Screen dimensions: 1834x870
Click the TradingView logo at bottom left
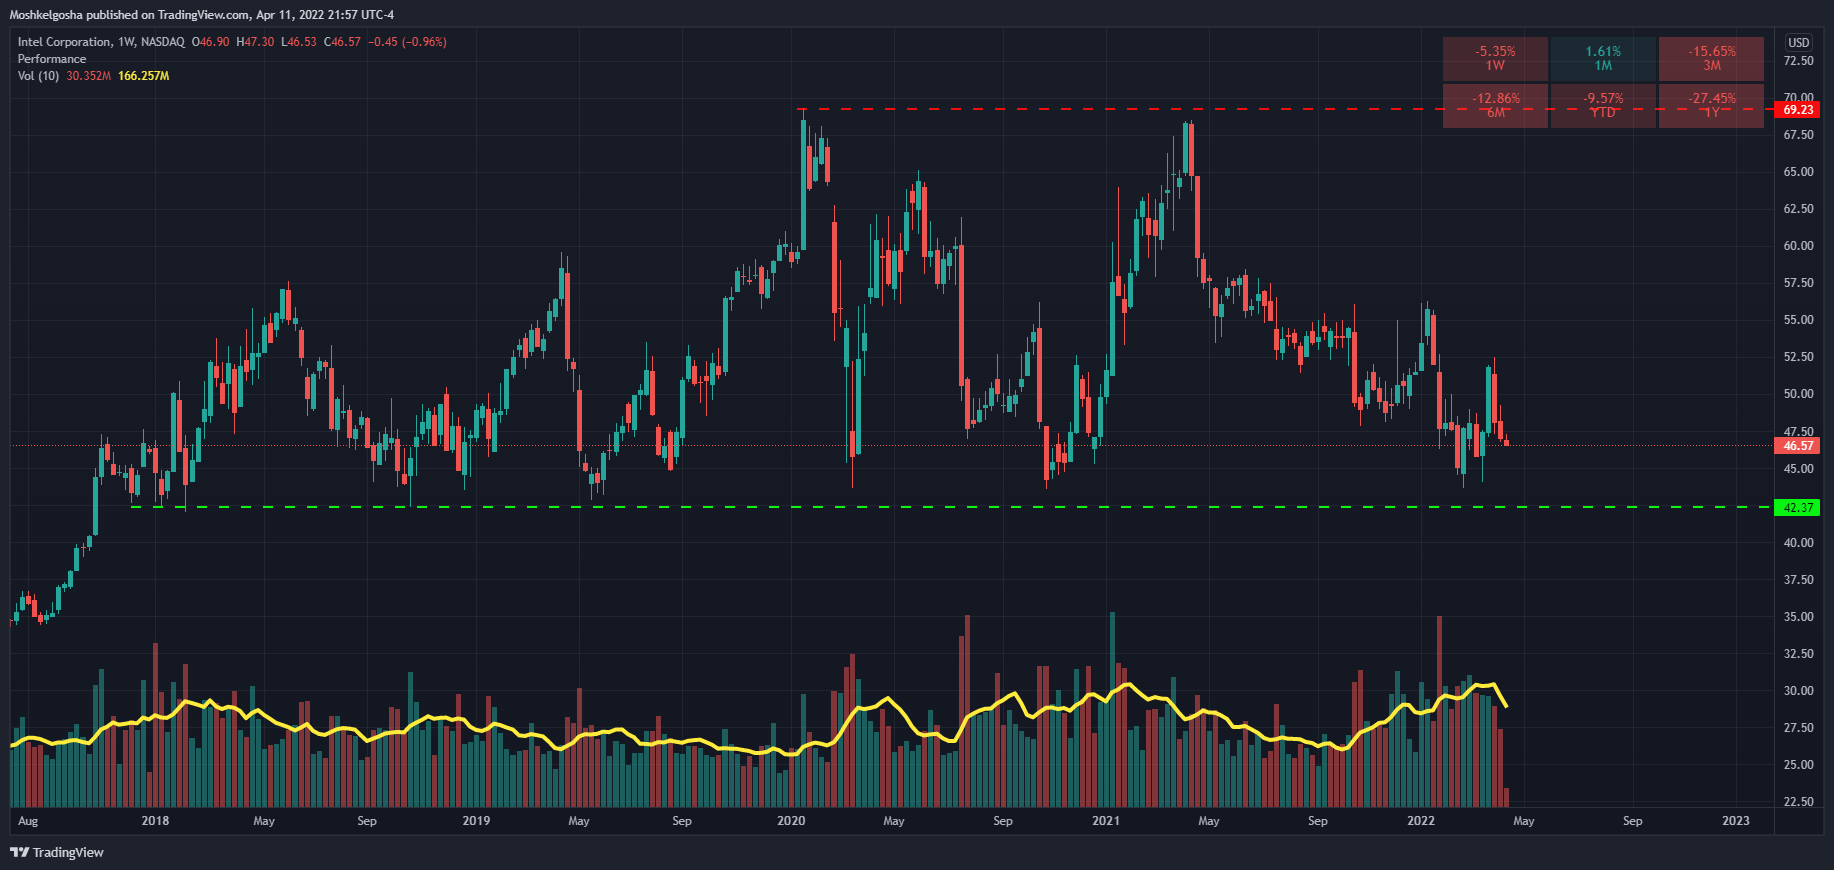click(x=57, y=852)
